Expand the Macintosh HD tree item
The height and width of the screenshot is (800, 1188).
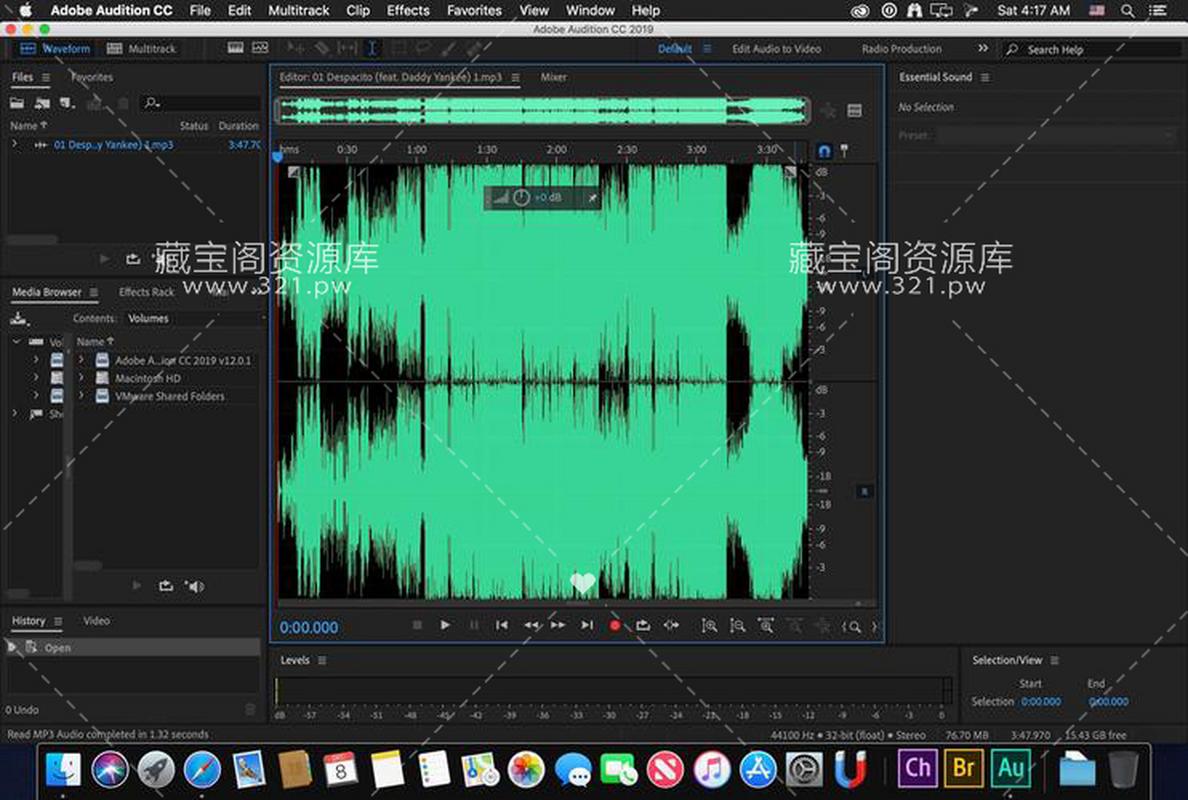[x=81, y=378]
